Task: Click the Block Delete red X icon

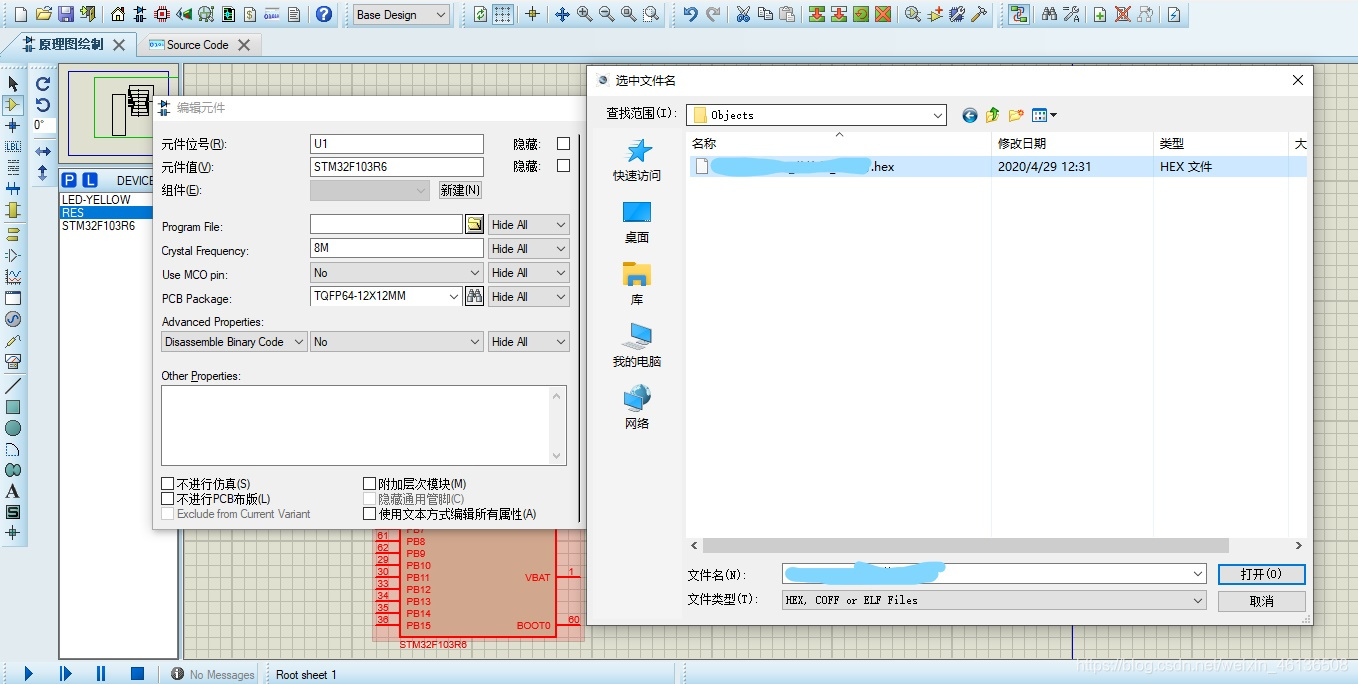Action: pyautogui.click(x=883, y=14)
